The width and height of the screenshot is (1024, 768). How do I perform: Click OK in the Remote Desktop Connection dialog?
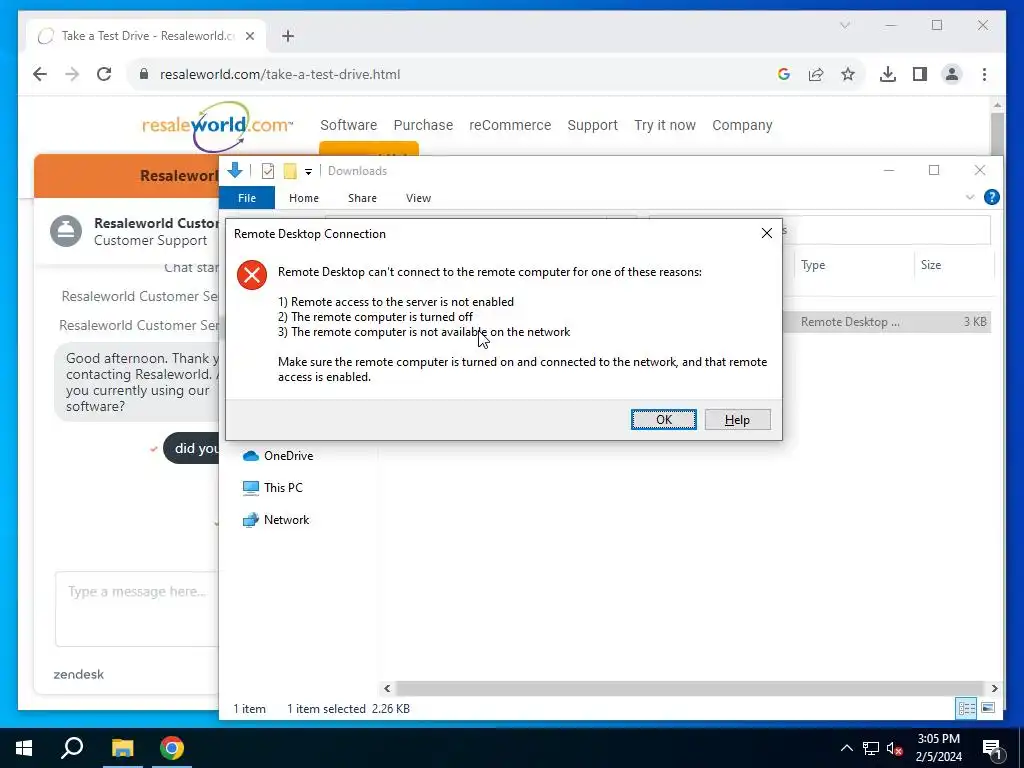coord(664,419)
